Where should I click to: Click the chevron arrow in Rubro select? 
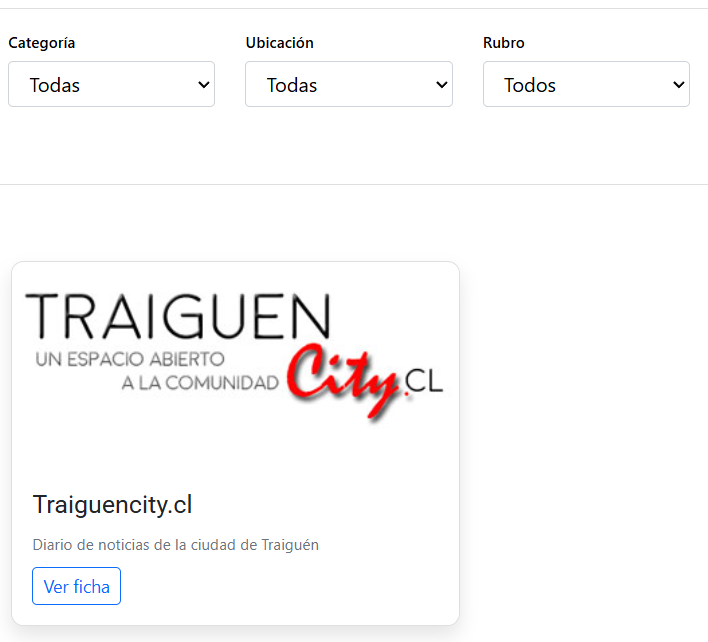pos(679,85)
